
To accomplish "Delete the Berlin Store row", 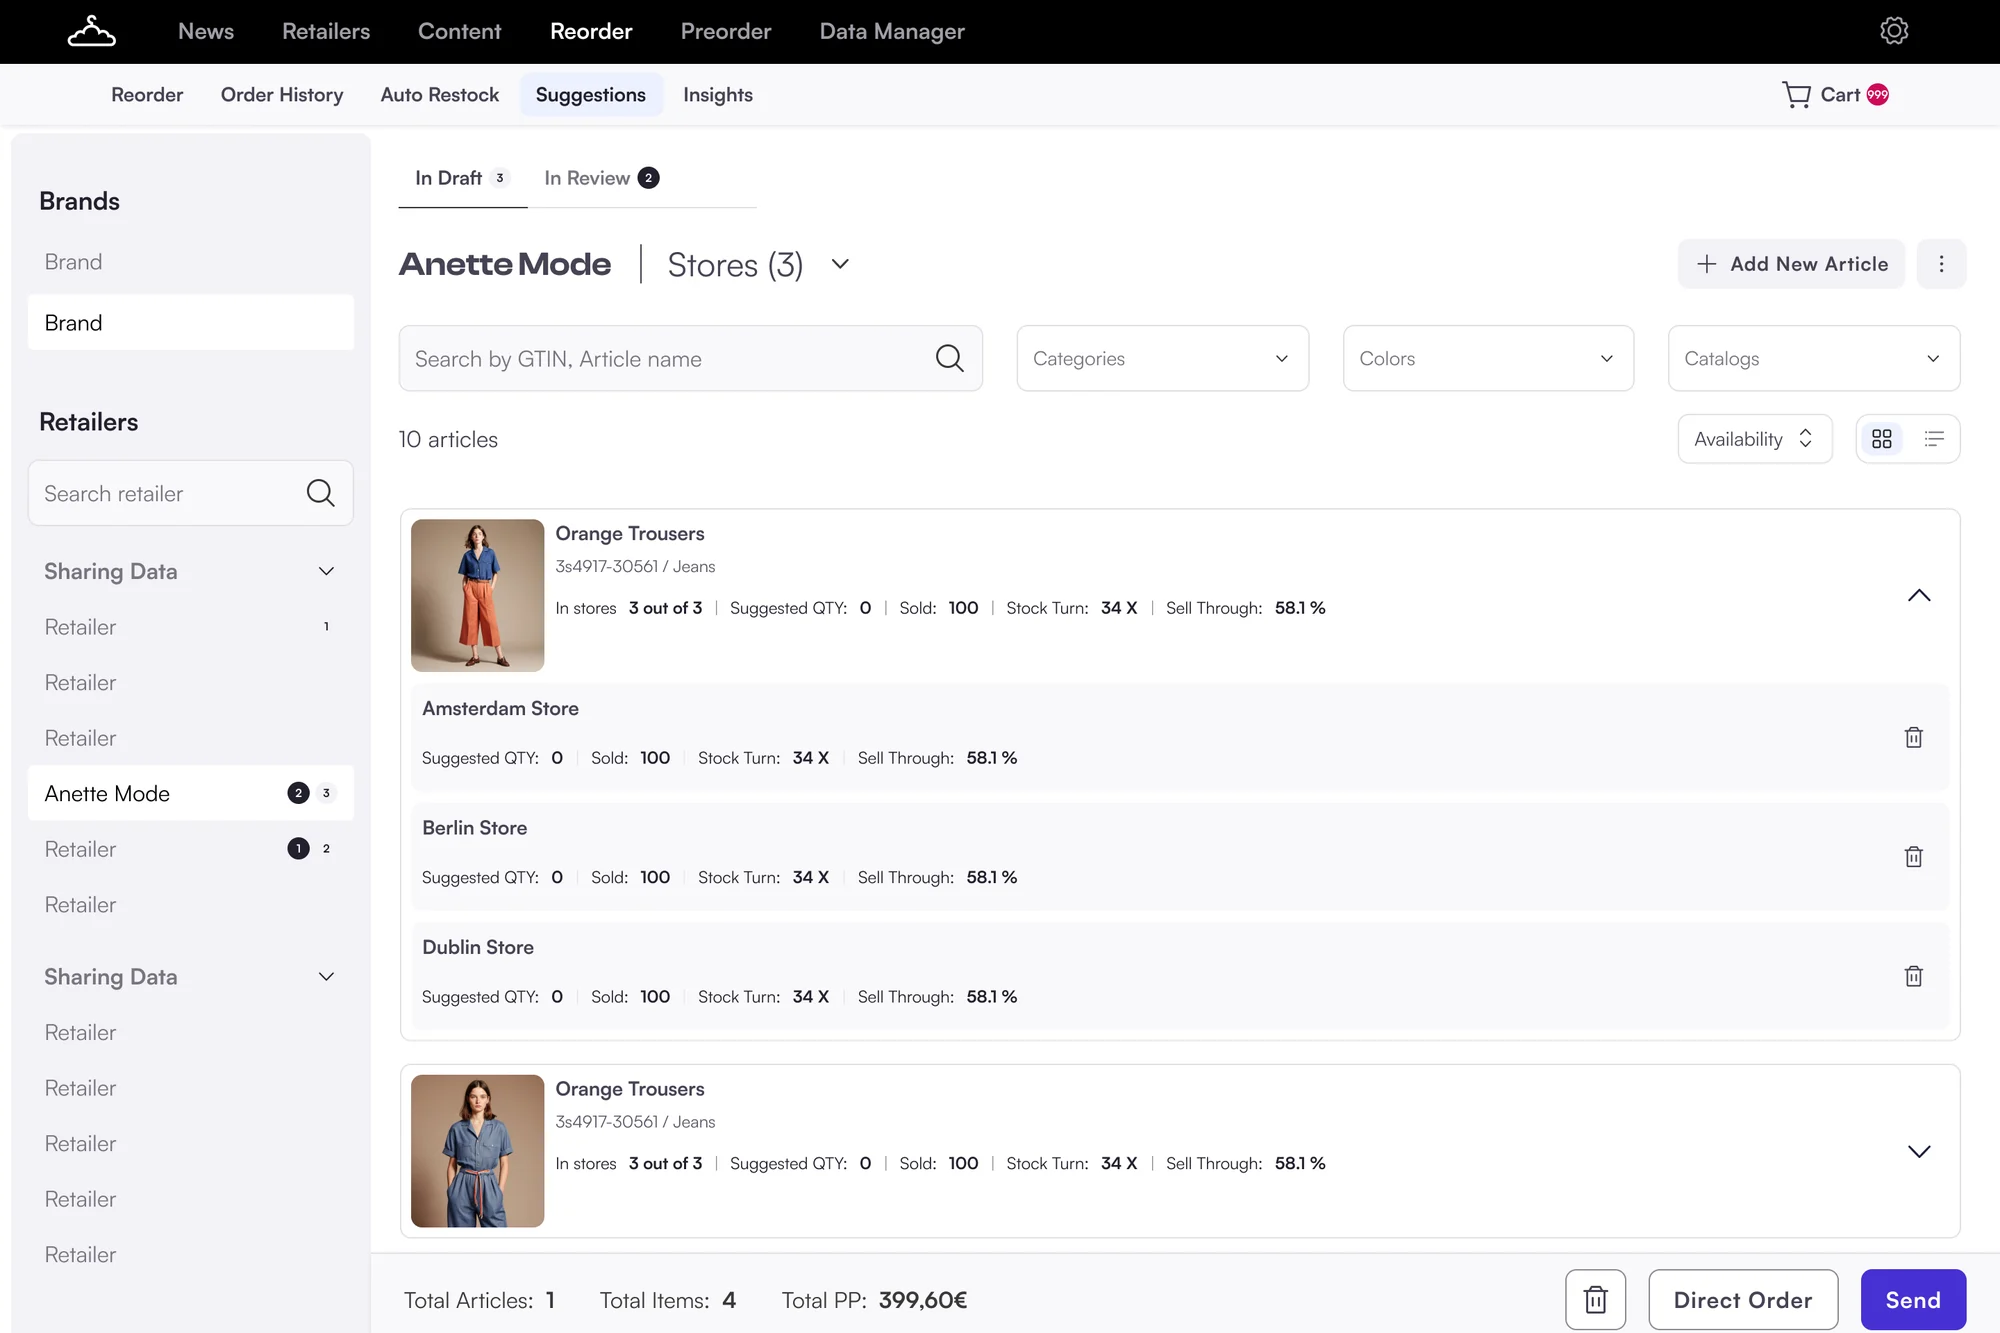I will [1913, 857].
